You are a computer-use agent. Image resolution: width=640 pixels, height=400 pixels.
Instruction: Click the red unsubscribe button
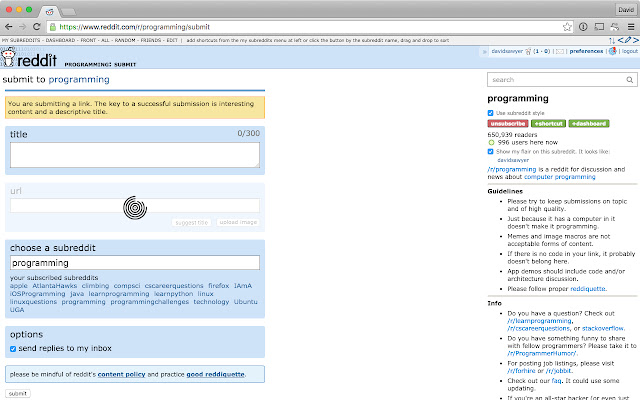508,124
